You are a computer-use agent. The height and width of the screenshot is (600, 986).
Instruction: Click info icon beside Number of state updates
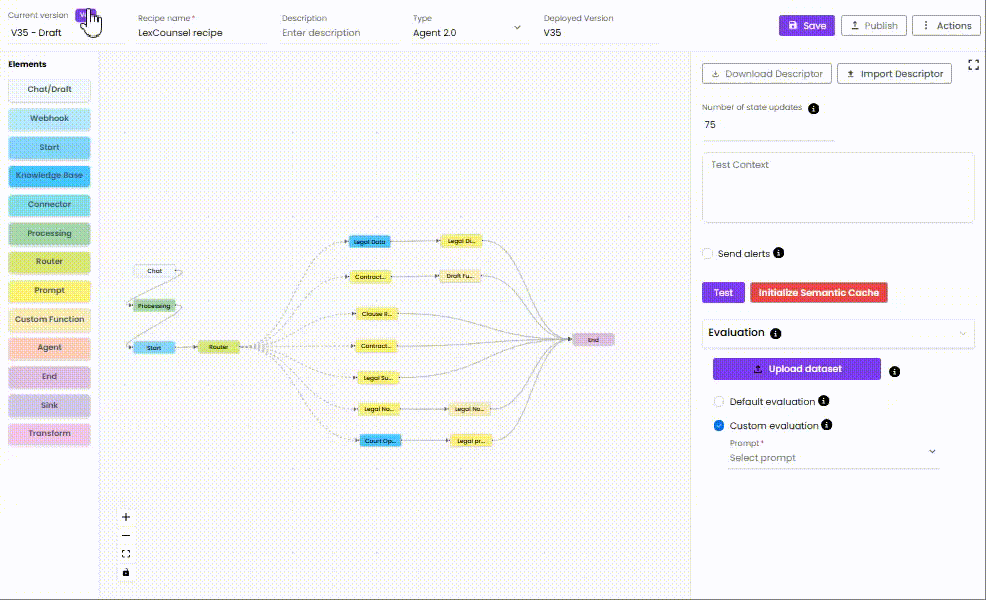(813, 108)
